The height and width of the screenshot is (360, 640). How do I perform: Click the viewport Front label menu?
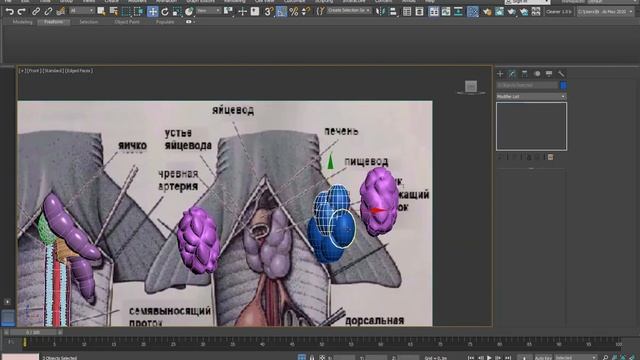tap(33, 71)
